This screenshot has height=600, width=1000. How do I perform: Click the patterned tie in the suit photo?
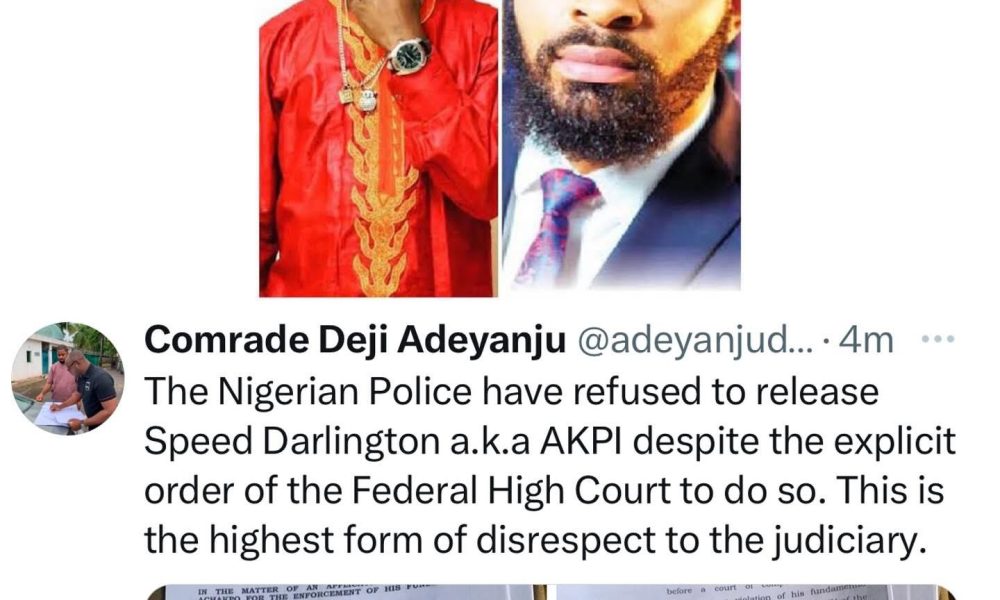point(557,224)
